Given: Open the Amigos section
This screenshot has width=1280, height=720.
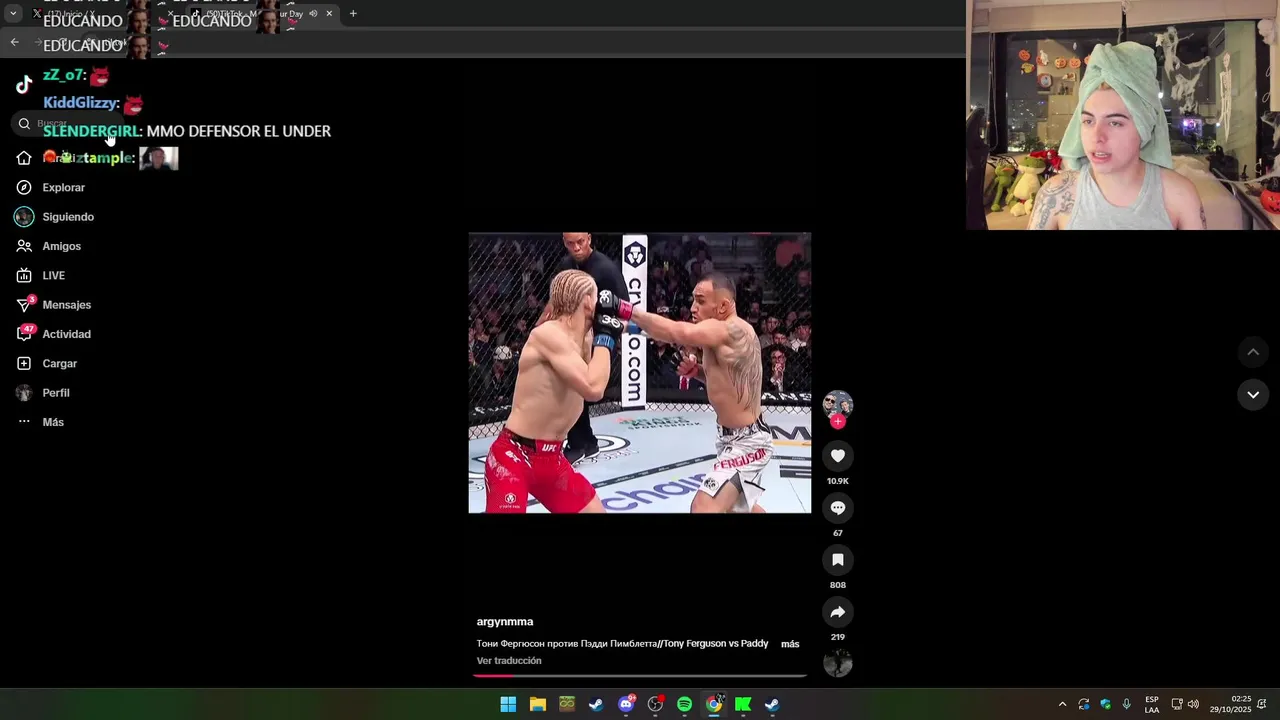Looking at the screenshot, I should pyautogui.click(x=48, y=246).
